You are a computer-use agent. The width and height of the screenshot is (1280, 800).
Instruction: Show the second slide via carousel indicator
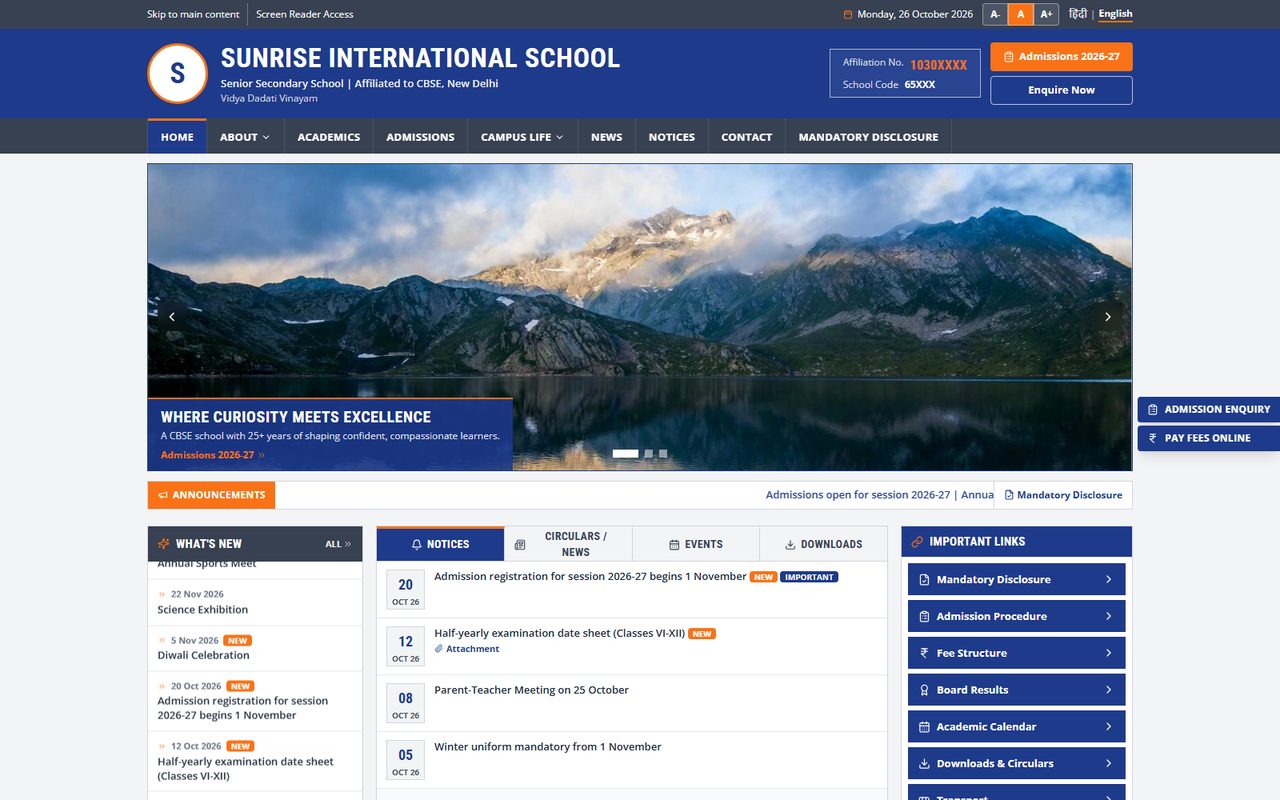click(648, 454)
